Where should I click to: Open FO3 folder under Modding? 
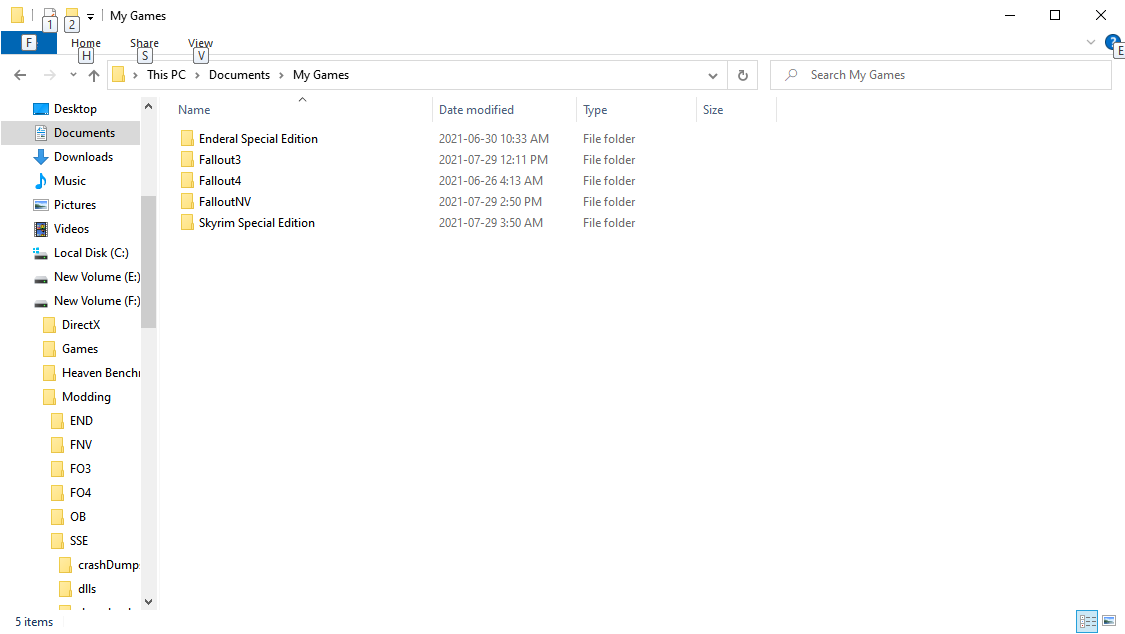(x=80, y=469)
